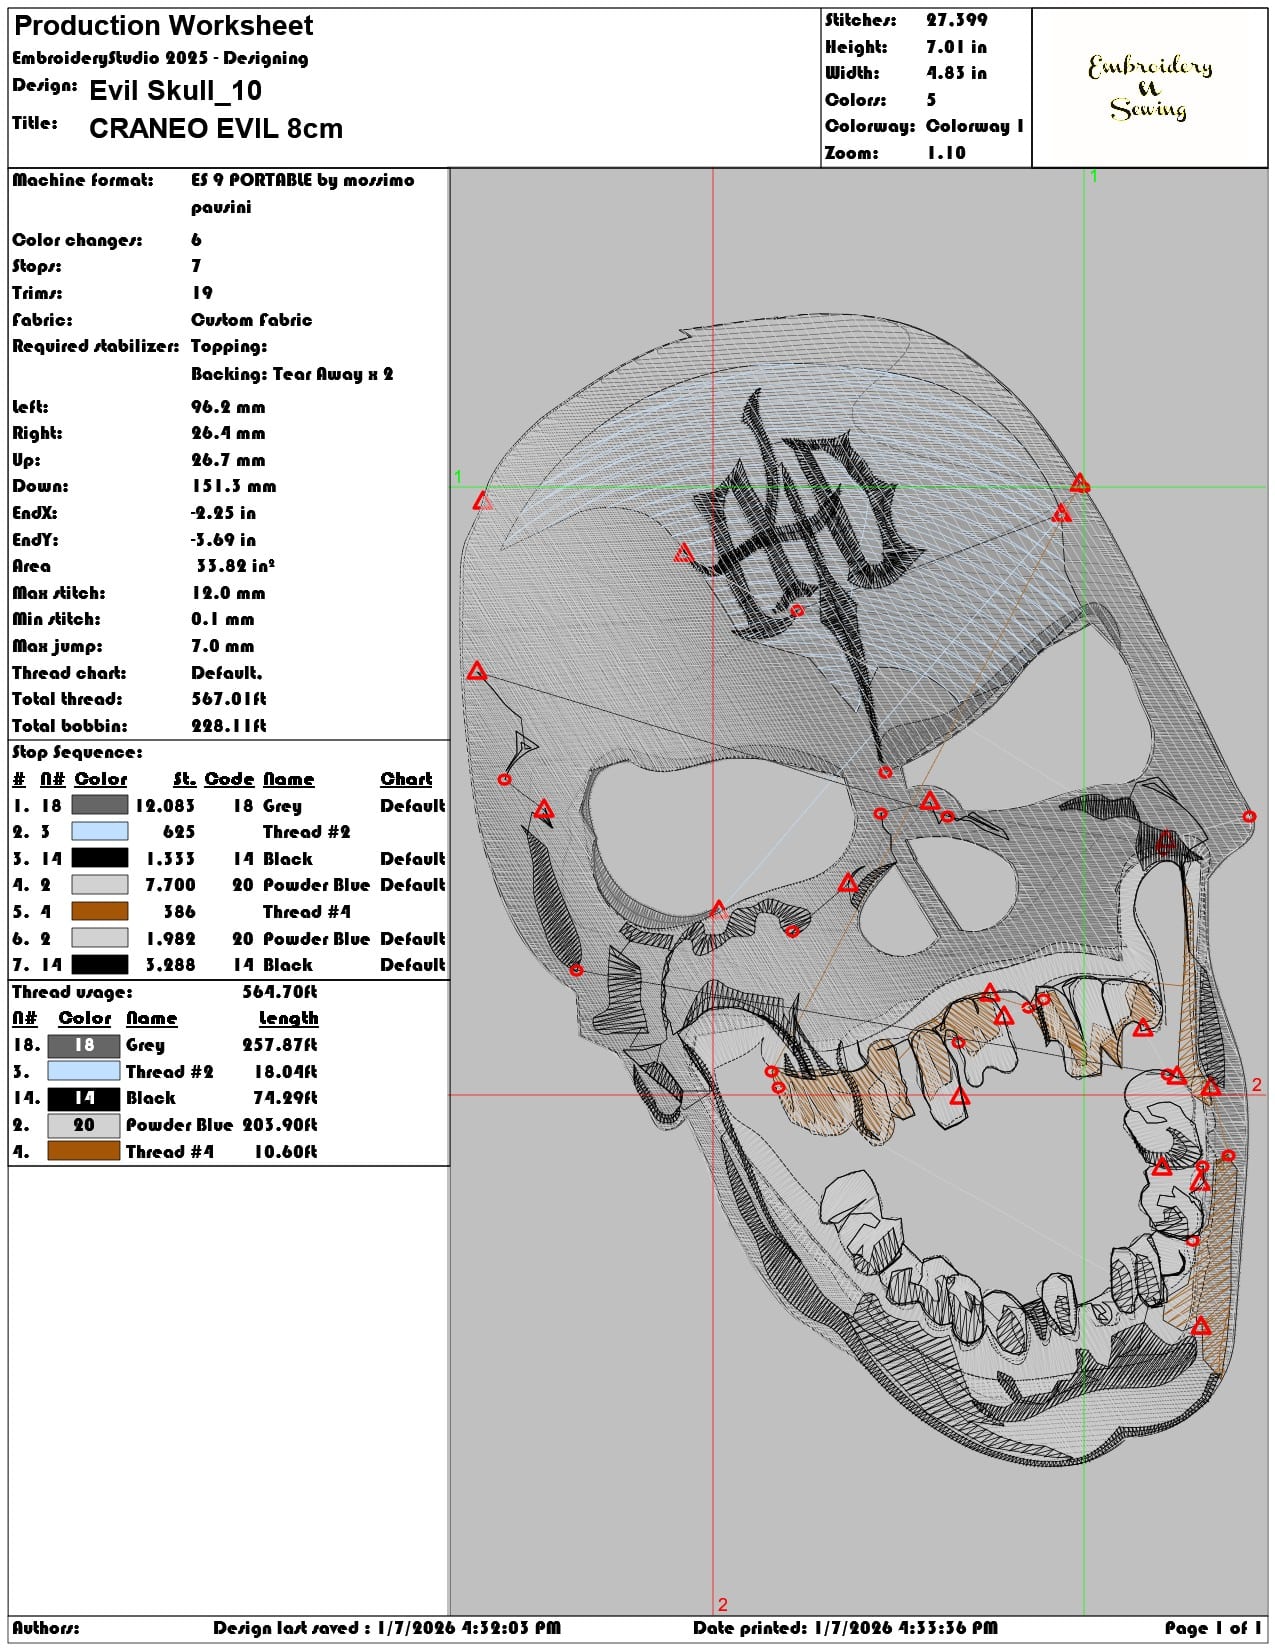The height and width of the screenshot is (1650, 1275).
Task: Click the width value '4.83 in'
Action: 956,73
